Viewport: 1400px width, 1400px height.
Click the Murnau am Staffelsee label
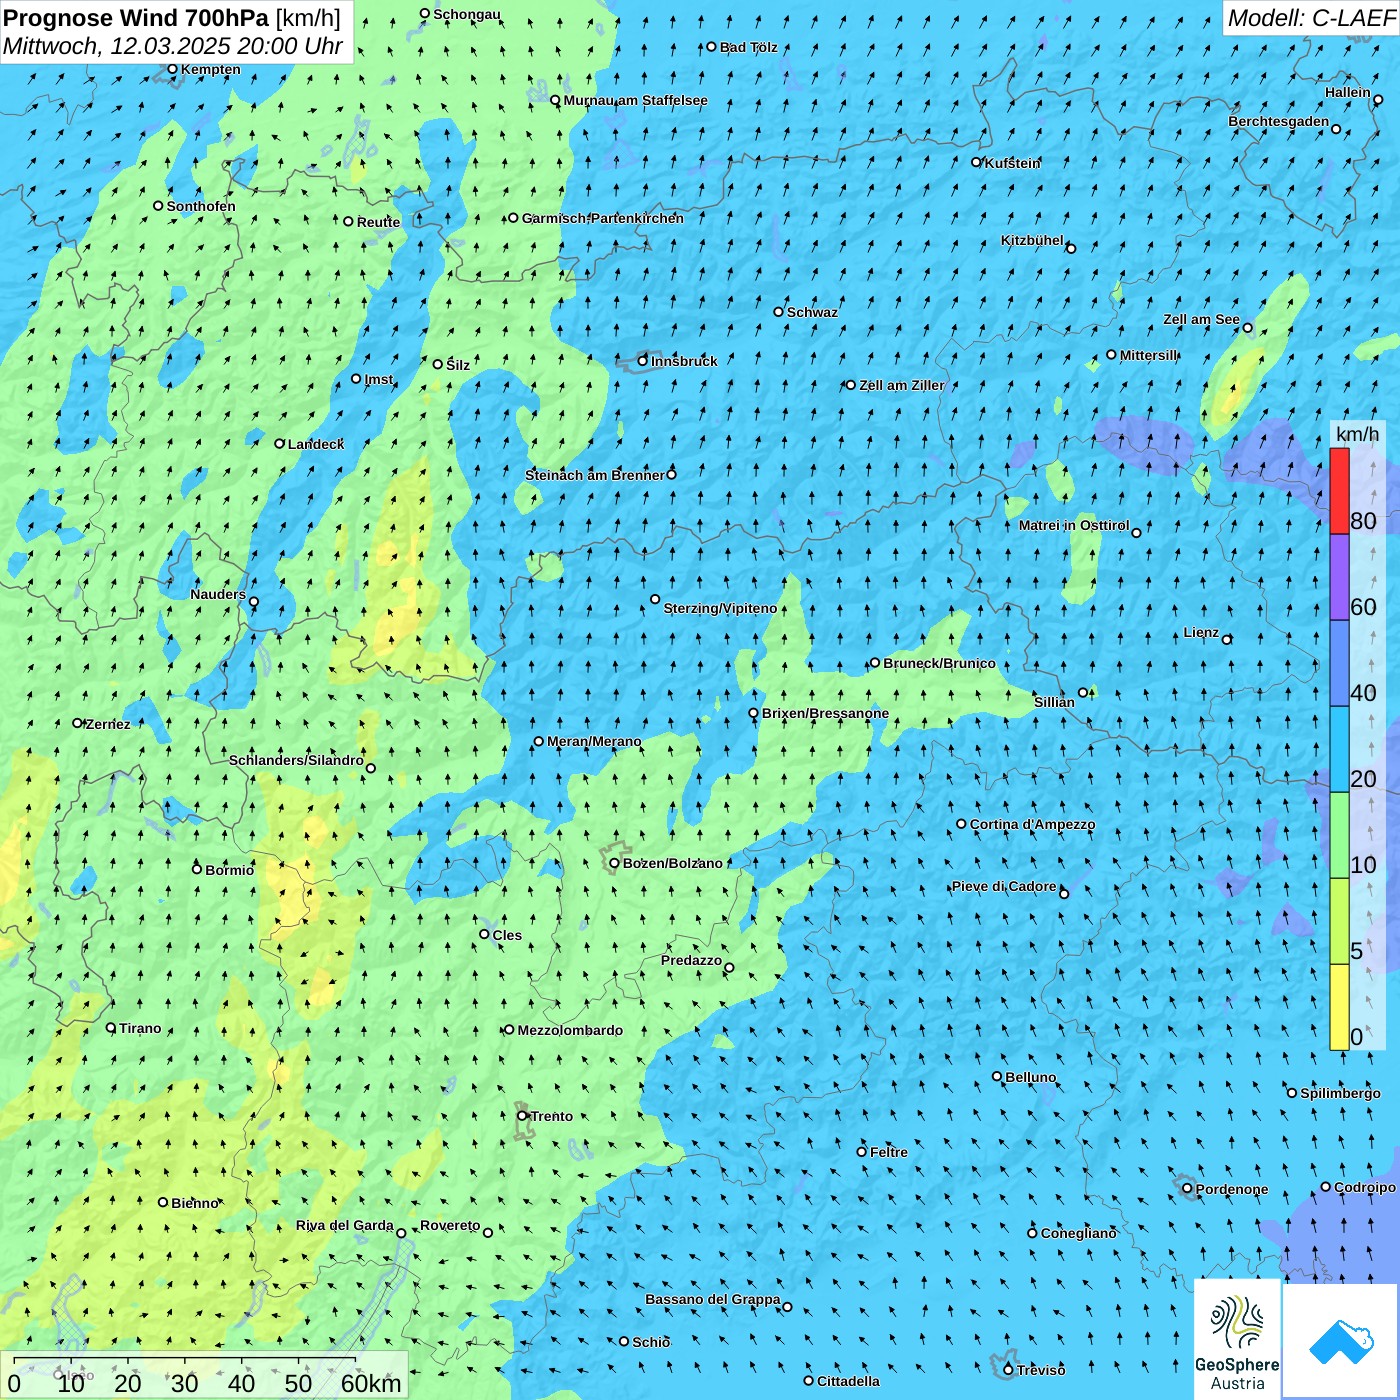click(635, 100)
